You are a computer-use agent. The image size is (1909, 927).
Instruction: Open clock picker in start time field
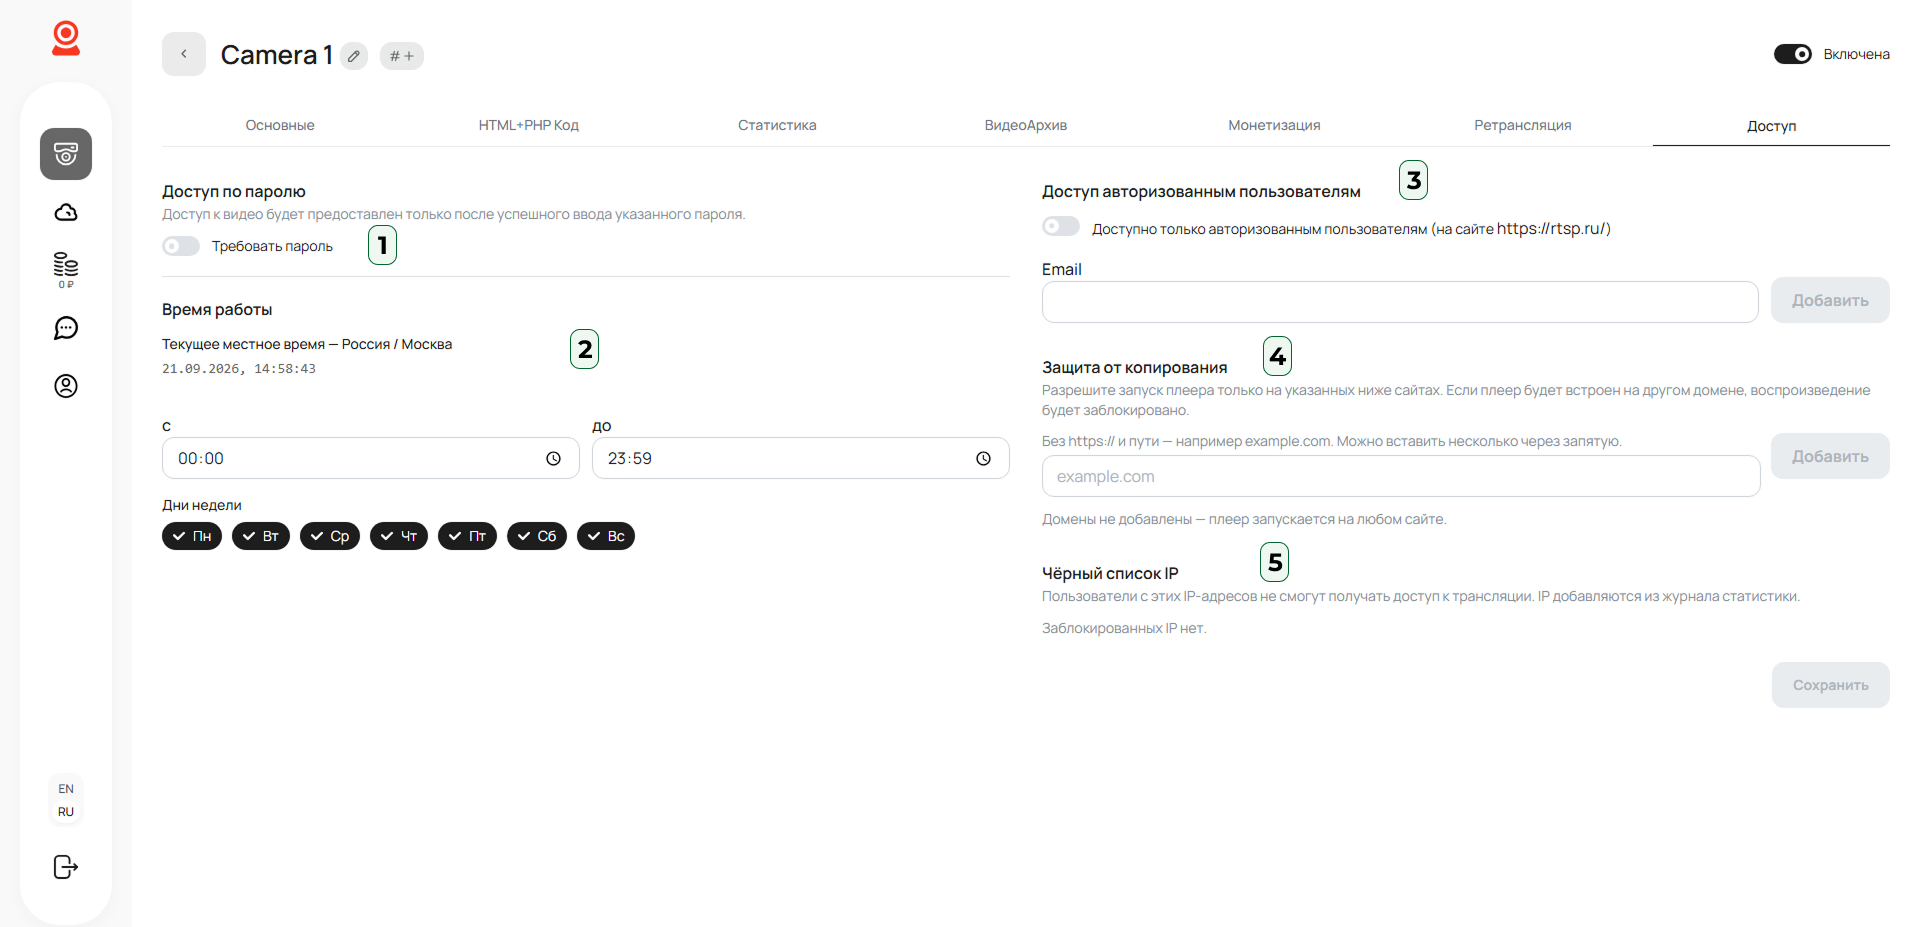(554, 458)
